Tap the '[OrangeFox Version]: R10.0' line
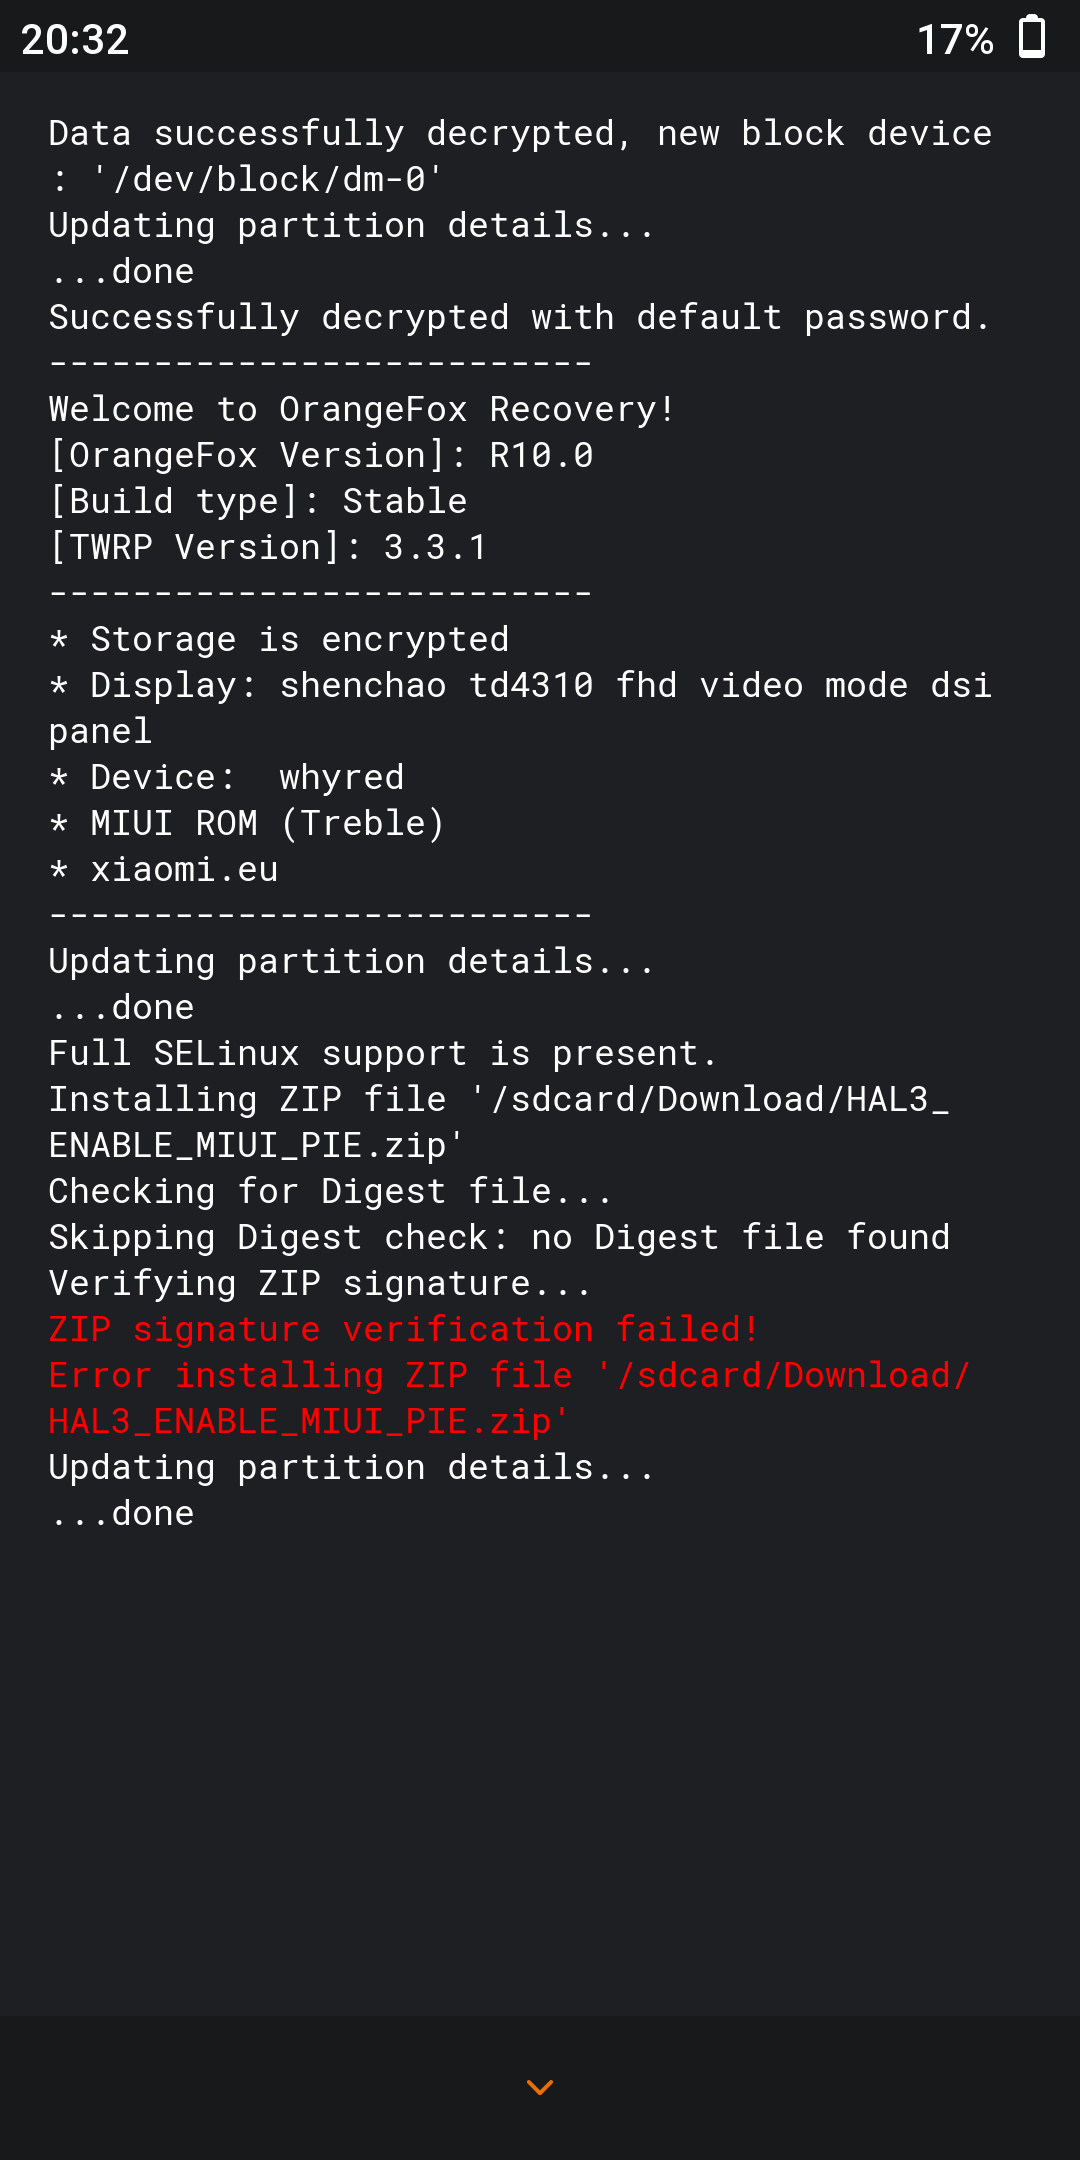 tap(321, 455)
